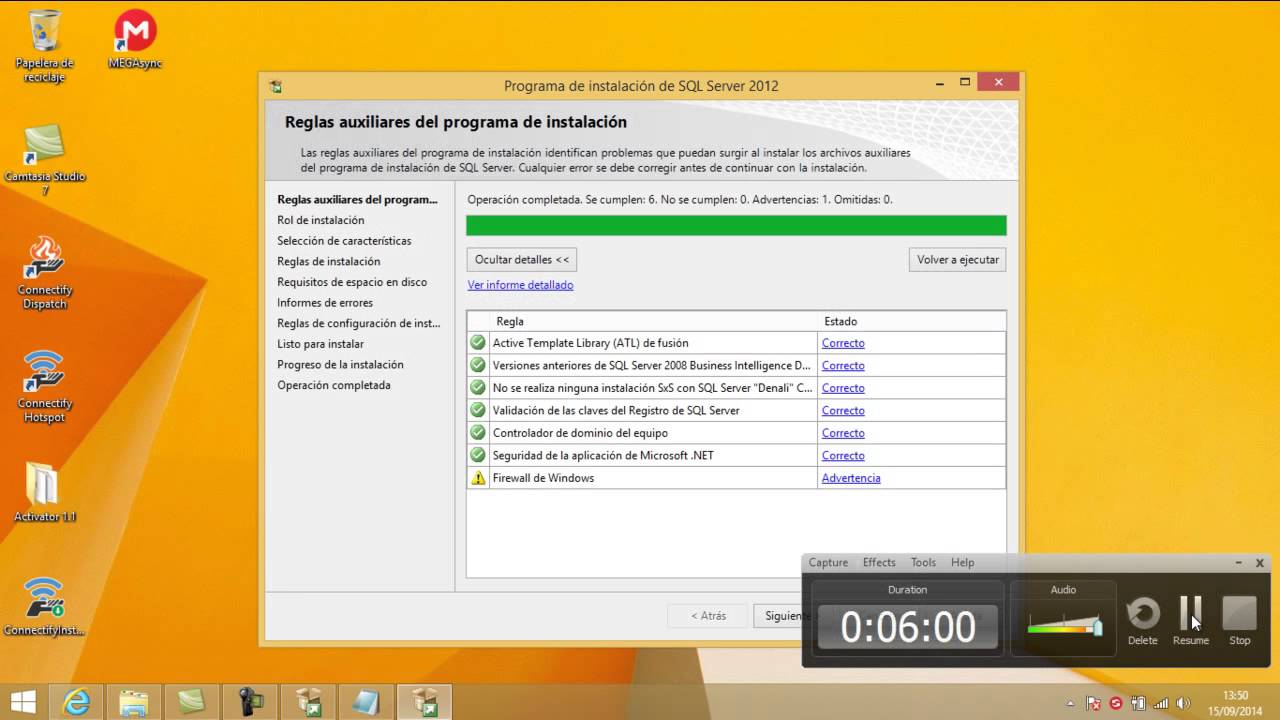
Task: Select the Informes de errores step
Action: pos(325,303)
